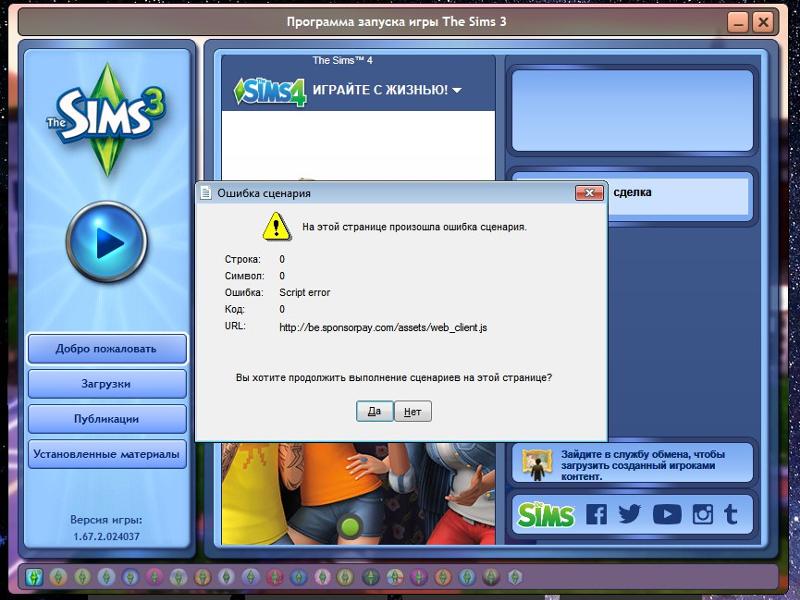Screen dimensions: 800x600
Task: Click Нет to stop scripts
Action: tap(413, 411)
